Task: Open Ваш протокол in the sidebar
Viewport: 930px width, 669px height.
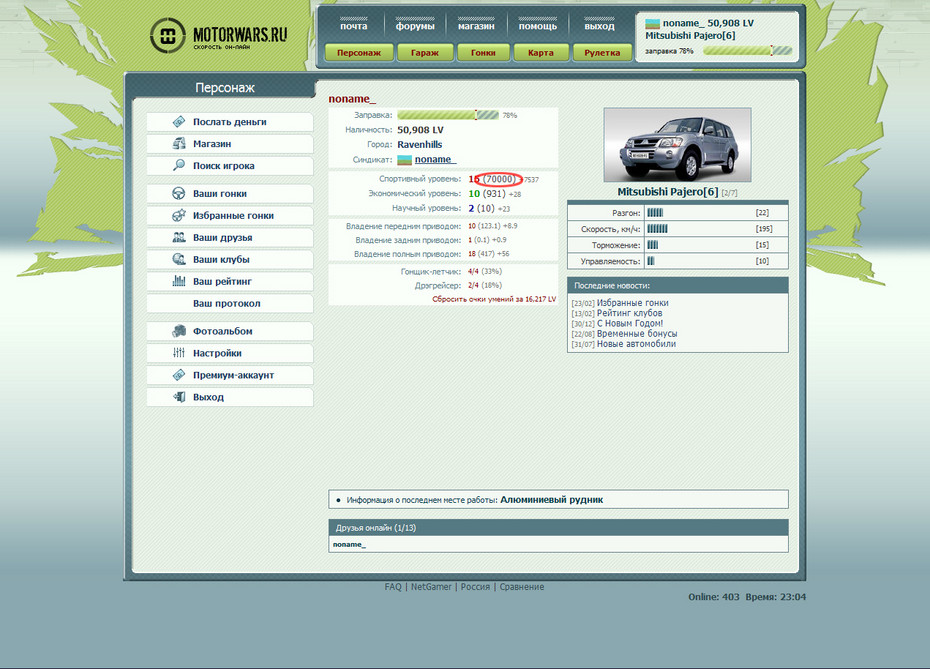Action: pyautogui.click(x=230, y=303)
